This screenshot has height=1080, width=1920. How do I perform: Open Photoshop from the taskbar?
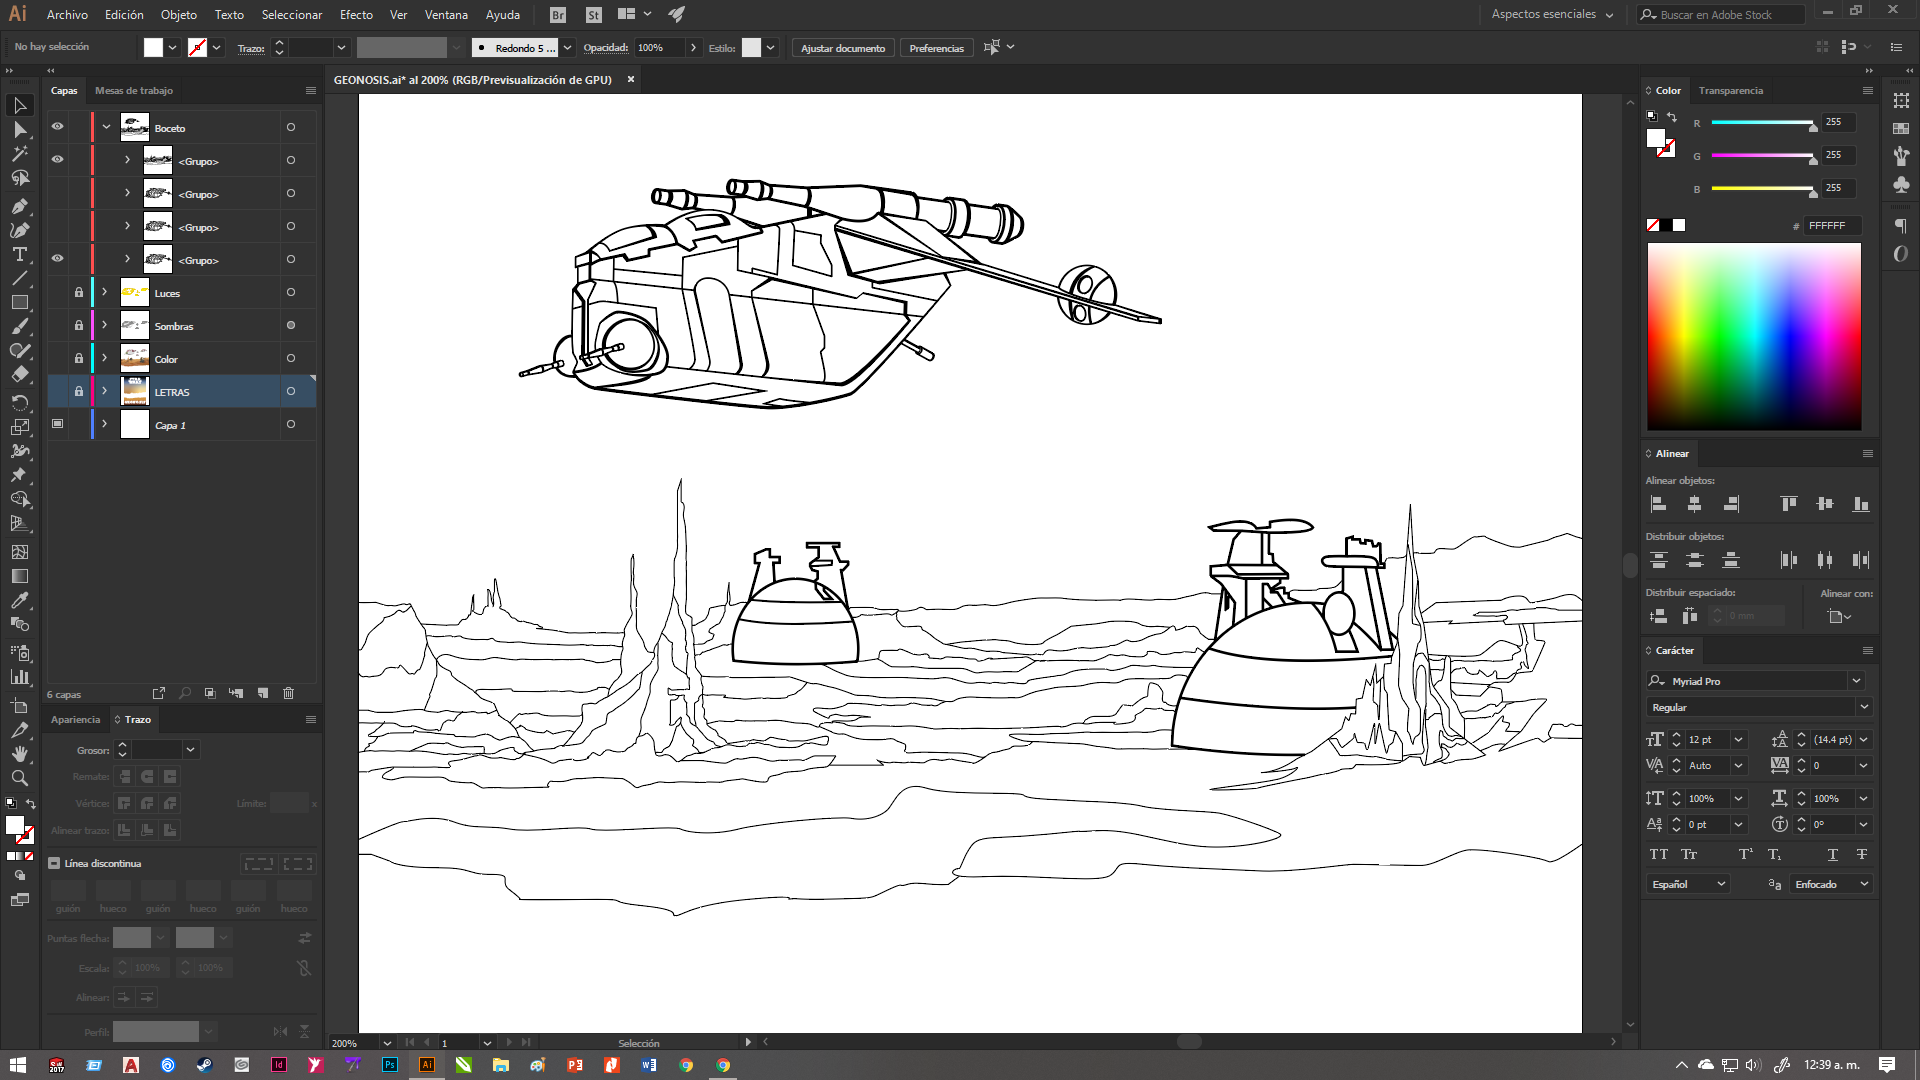click(390, 1065)
